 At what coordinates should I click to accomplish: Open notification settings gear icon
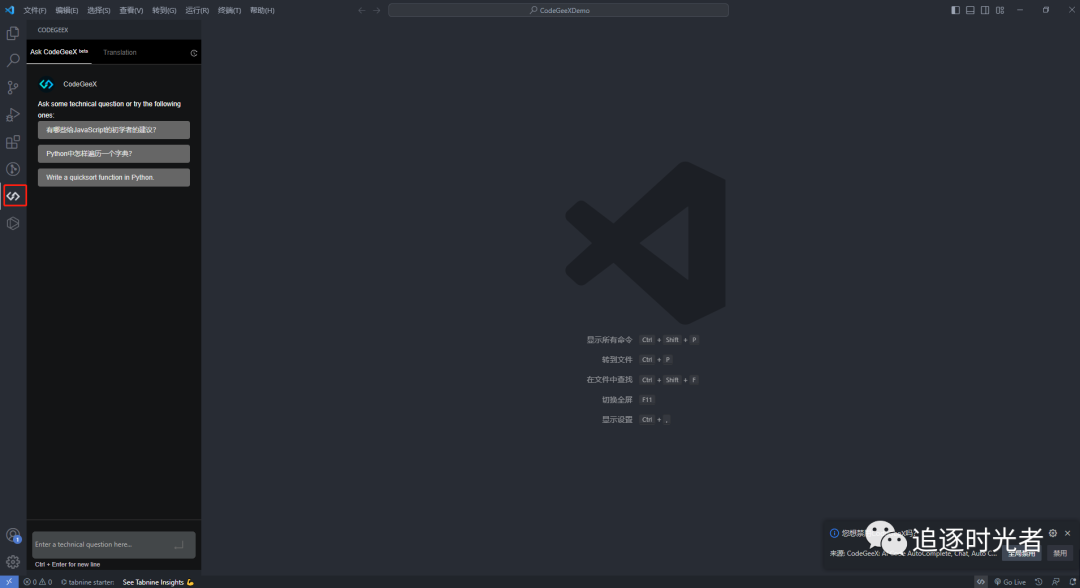1052,533
